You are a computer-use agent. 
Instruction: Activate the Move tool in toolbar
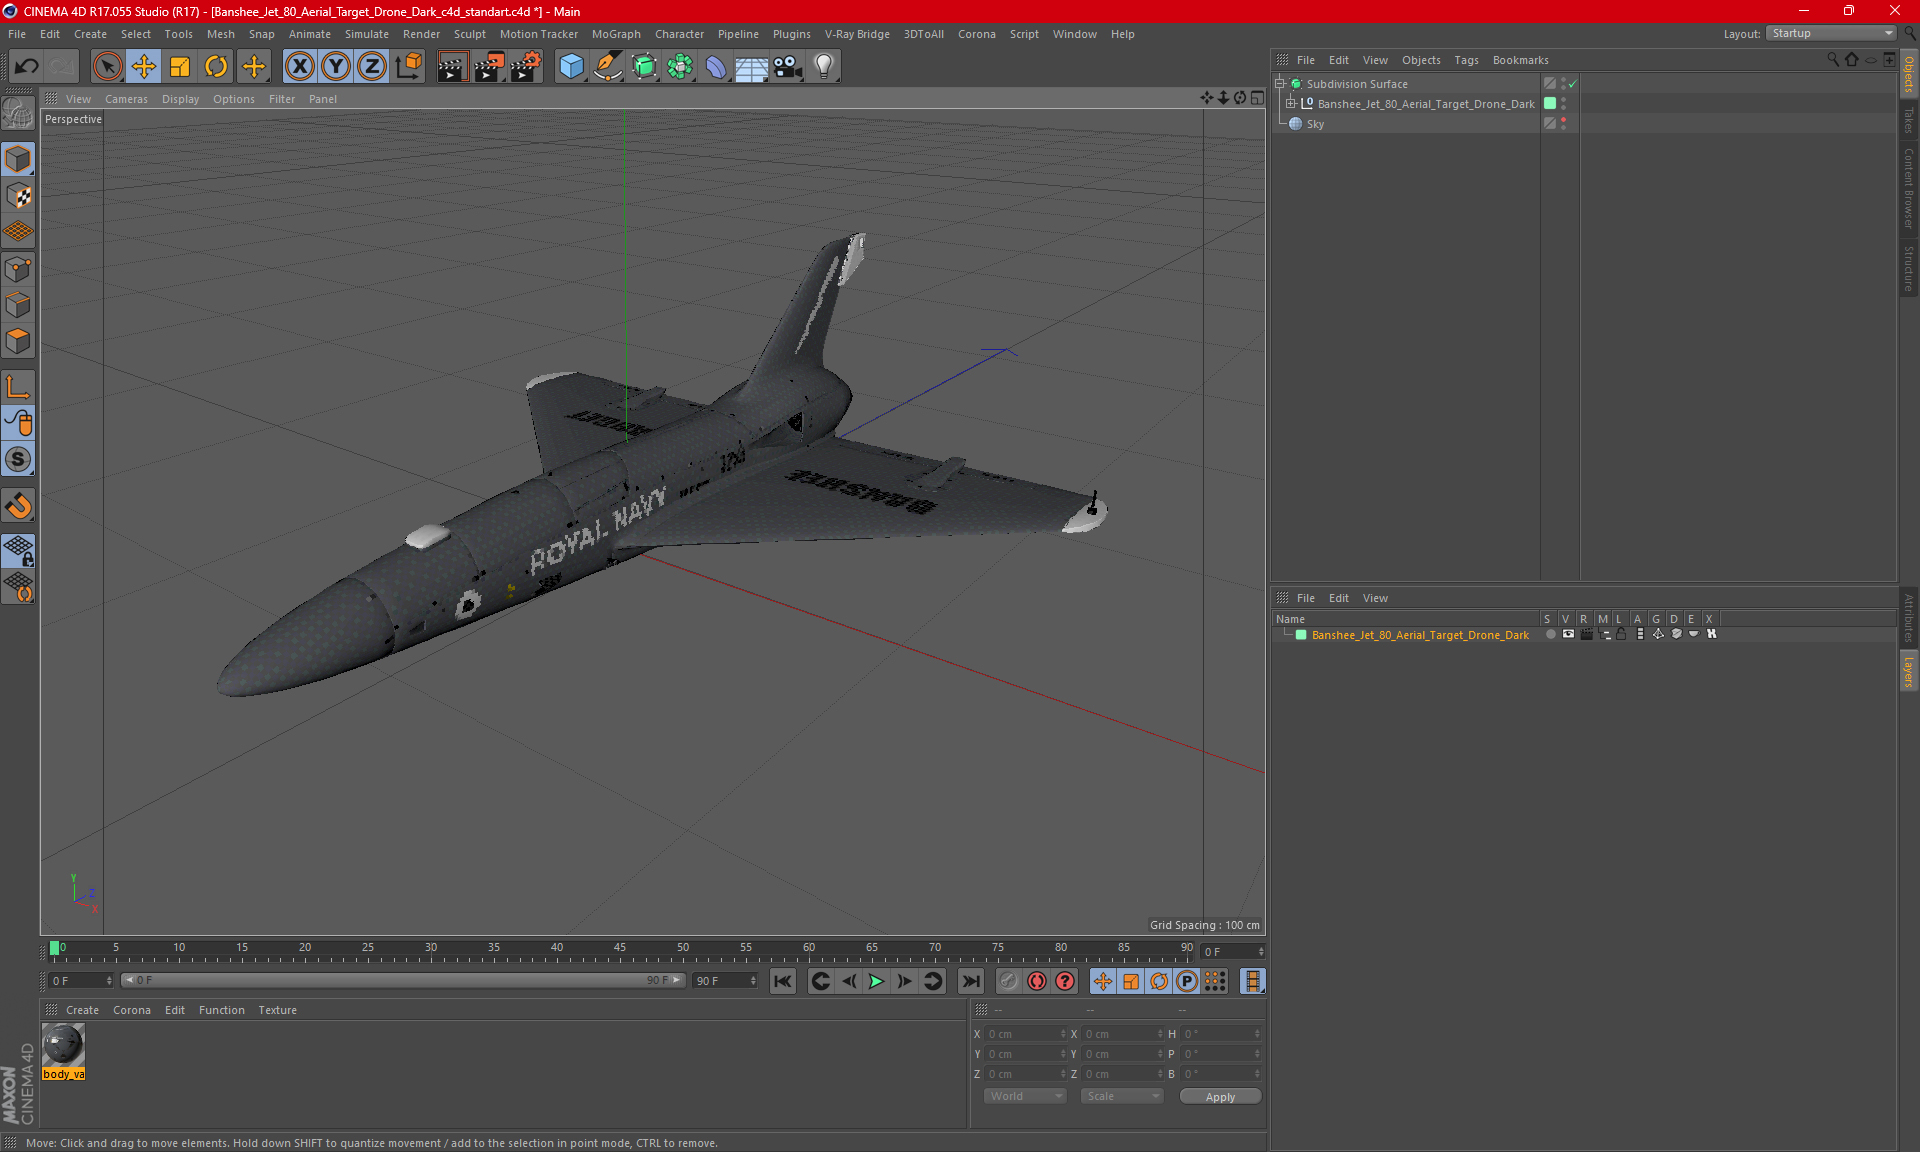click(144, 67)
